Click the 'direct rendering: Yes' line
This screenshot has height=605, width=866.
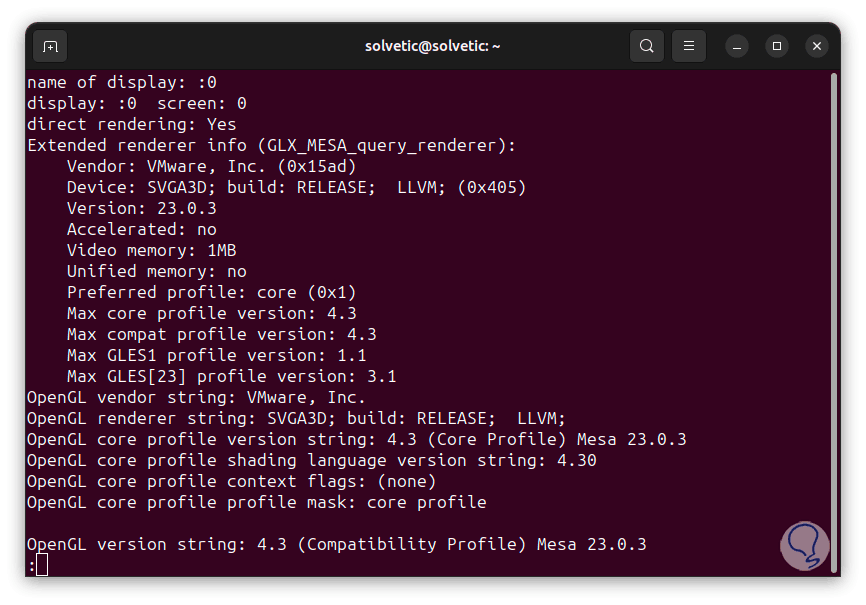coord(132,124)
